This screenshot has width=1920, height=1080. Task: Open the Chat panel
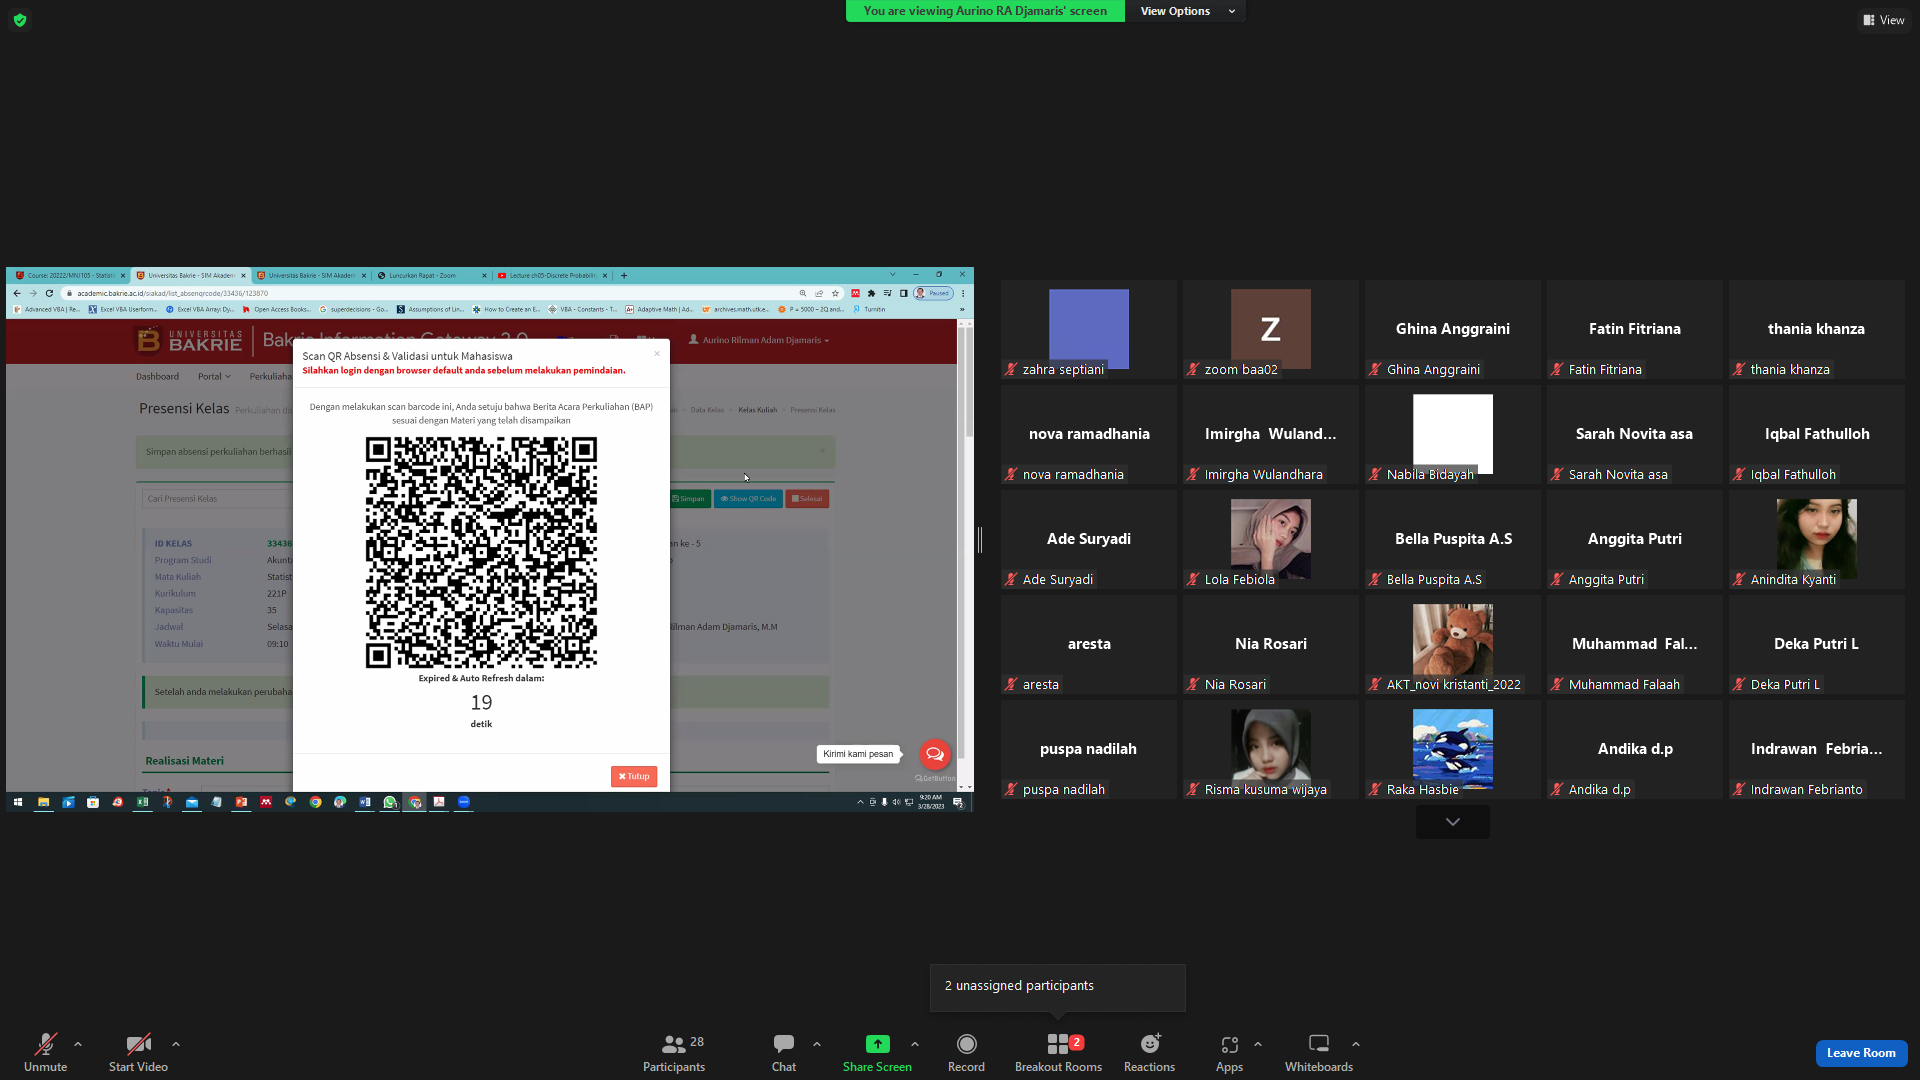coord(784,1053)
